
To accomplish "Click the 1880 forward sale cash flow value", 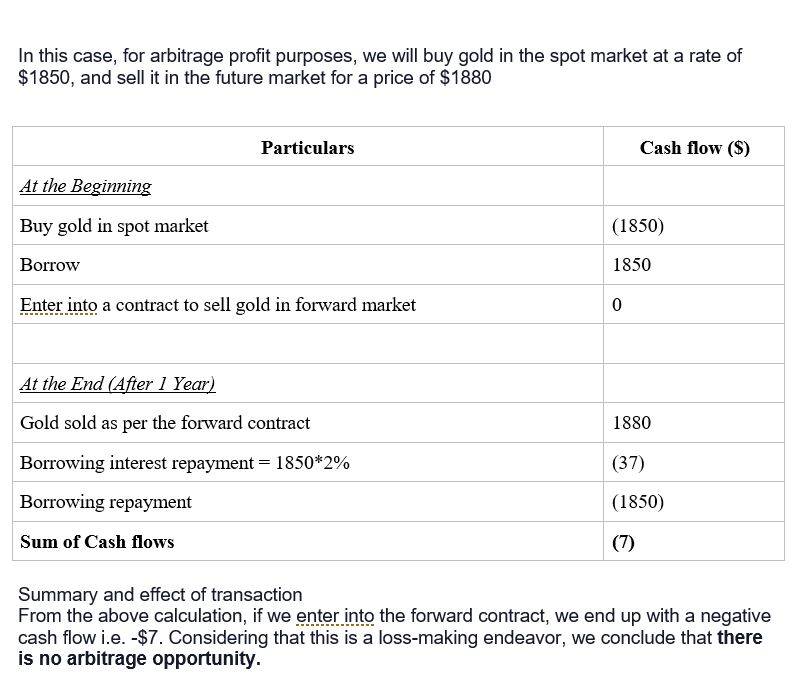I will tap(631, 423).
